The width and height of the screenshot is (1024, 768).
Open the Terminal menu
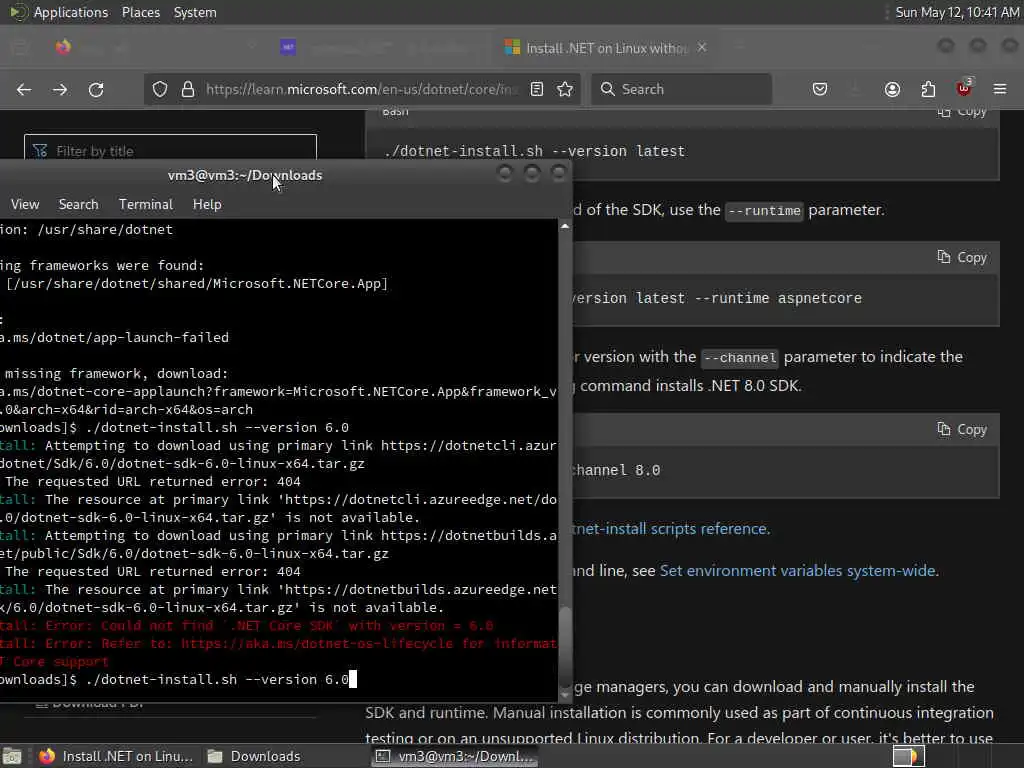(146, 204)
